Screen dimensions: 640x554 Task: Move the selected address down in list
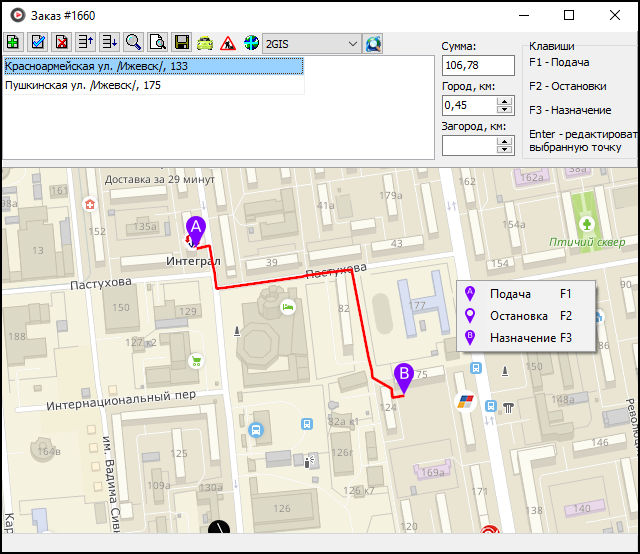109,43
